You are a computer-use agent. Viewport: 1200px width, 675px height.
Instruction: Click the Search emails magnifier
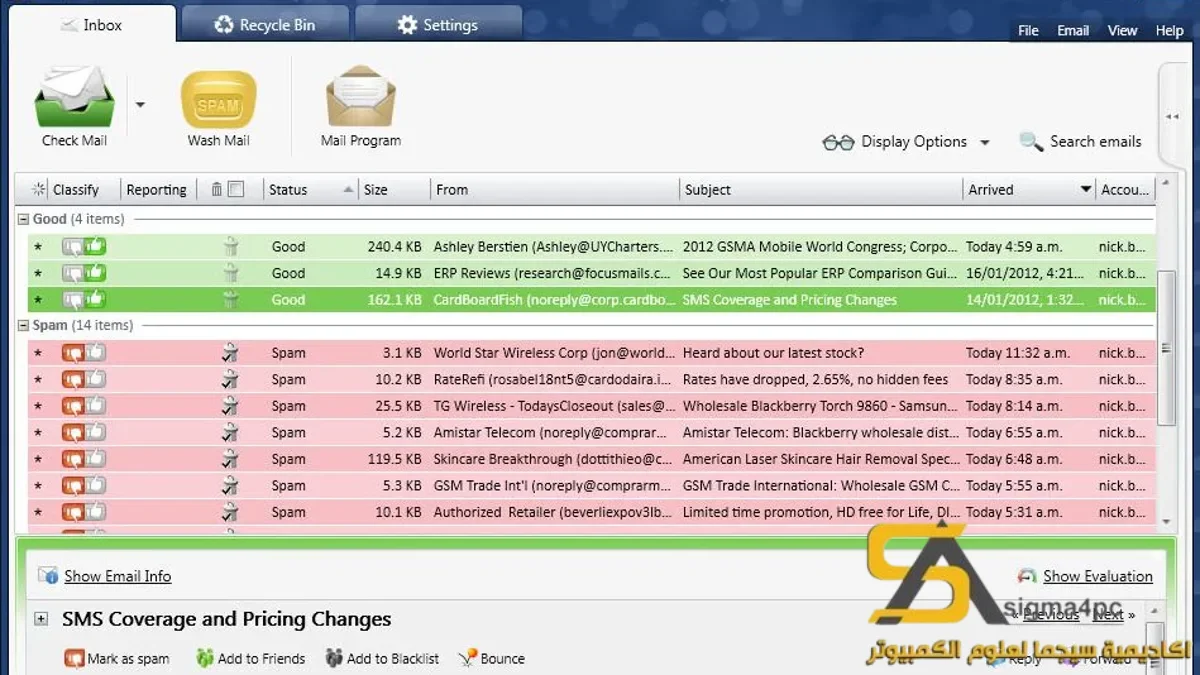pyautogui.click(x=1031, y=142)
